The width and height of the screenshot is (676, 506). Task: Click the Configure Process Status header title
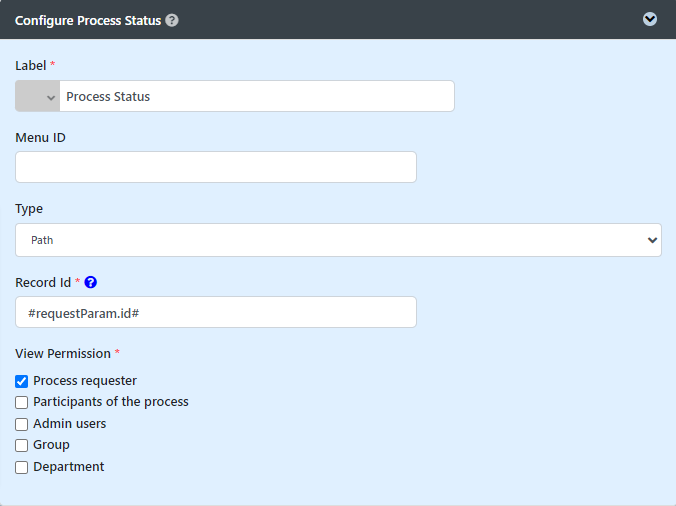point(88,20)
